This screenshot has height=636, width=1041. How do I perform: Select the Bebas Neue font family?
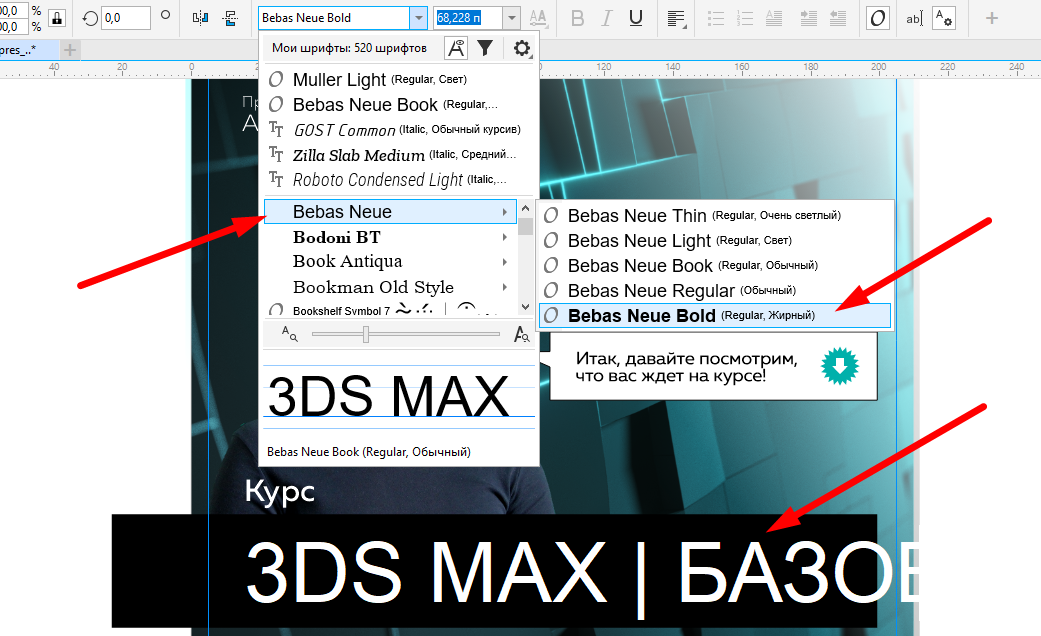click(x=390, y=212)
